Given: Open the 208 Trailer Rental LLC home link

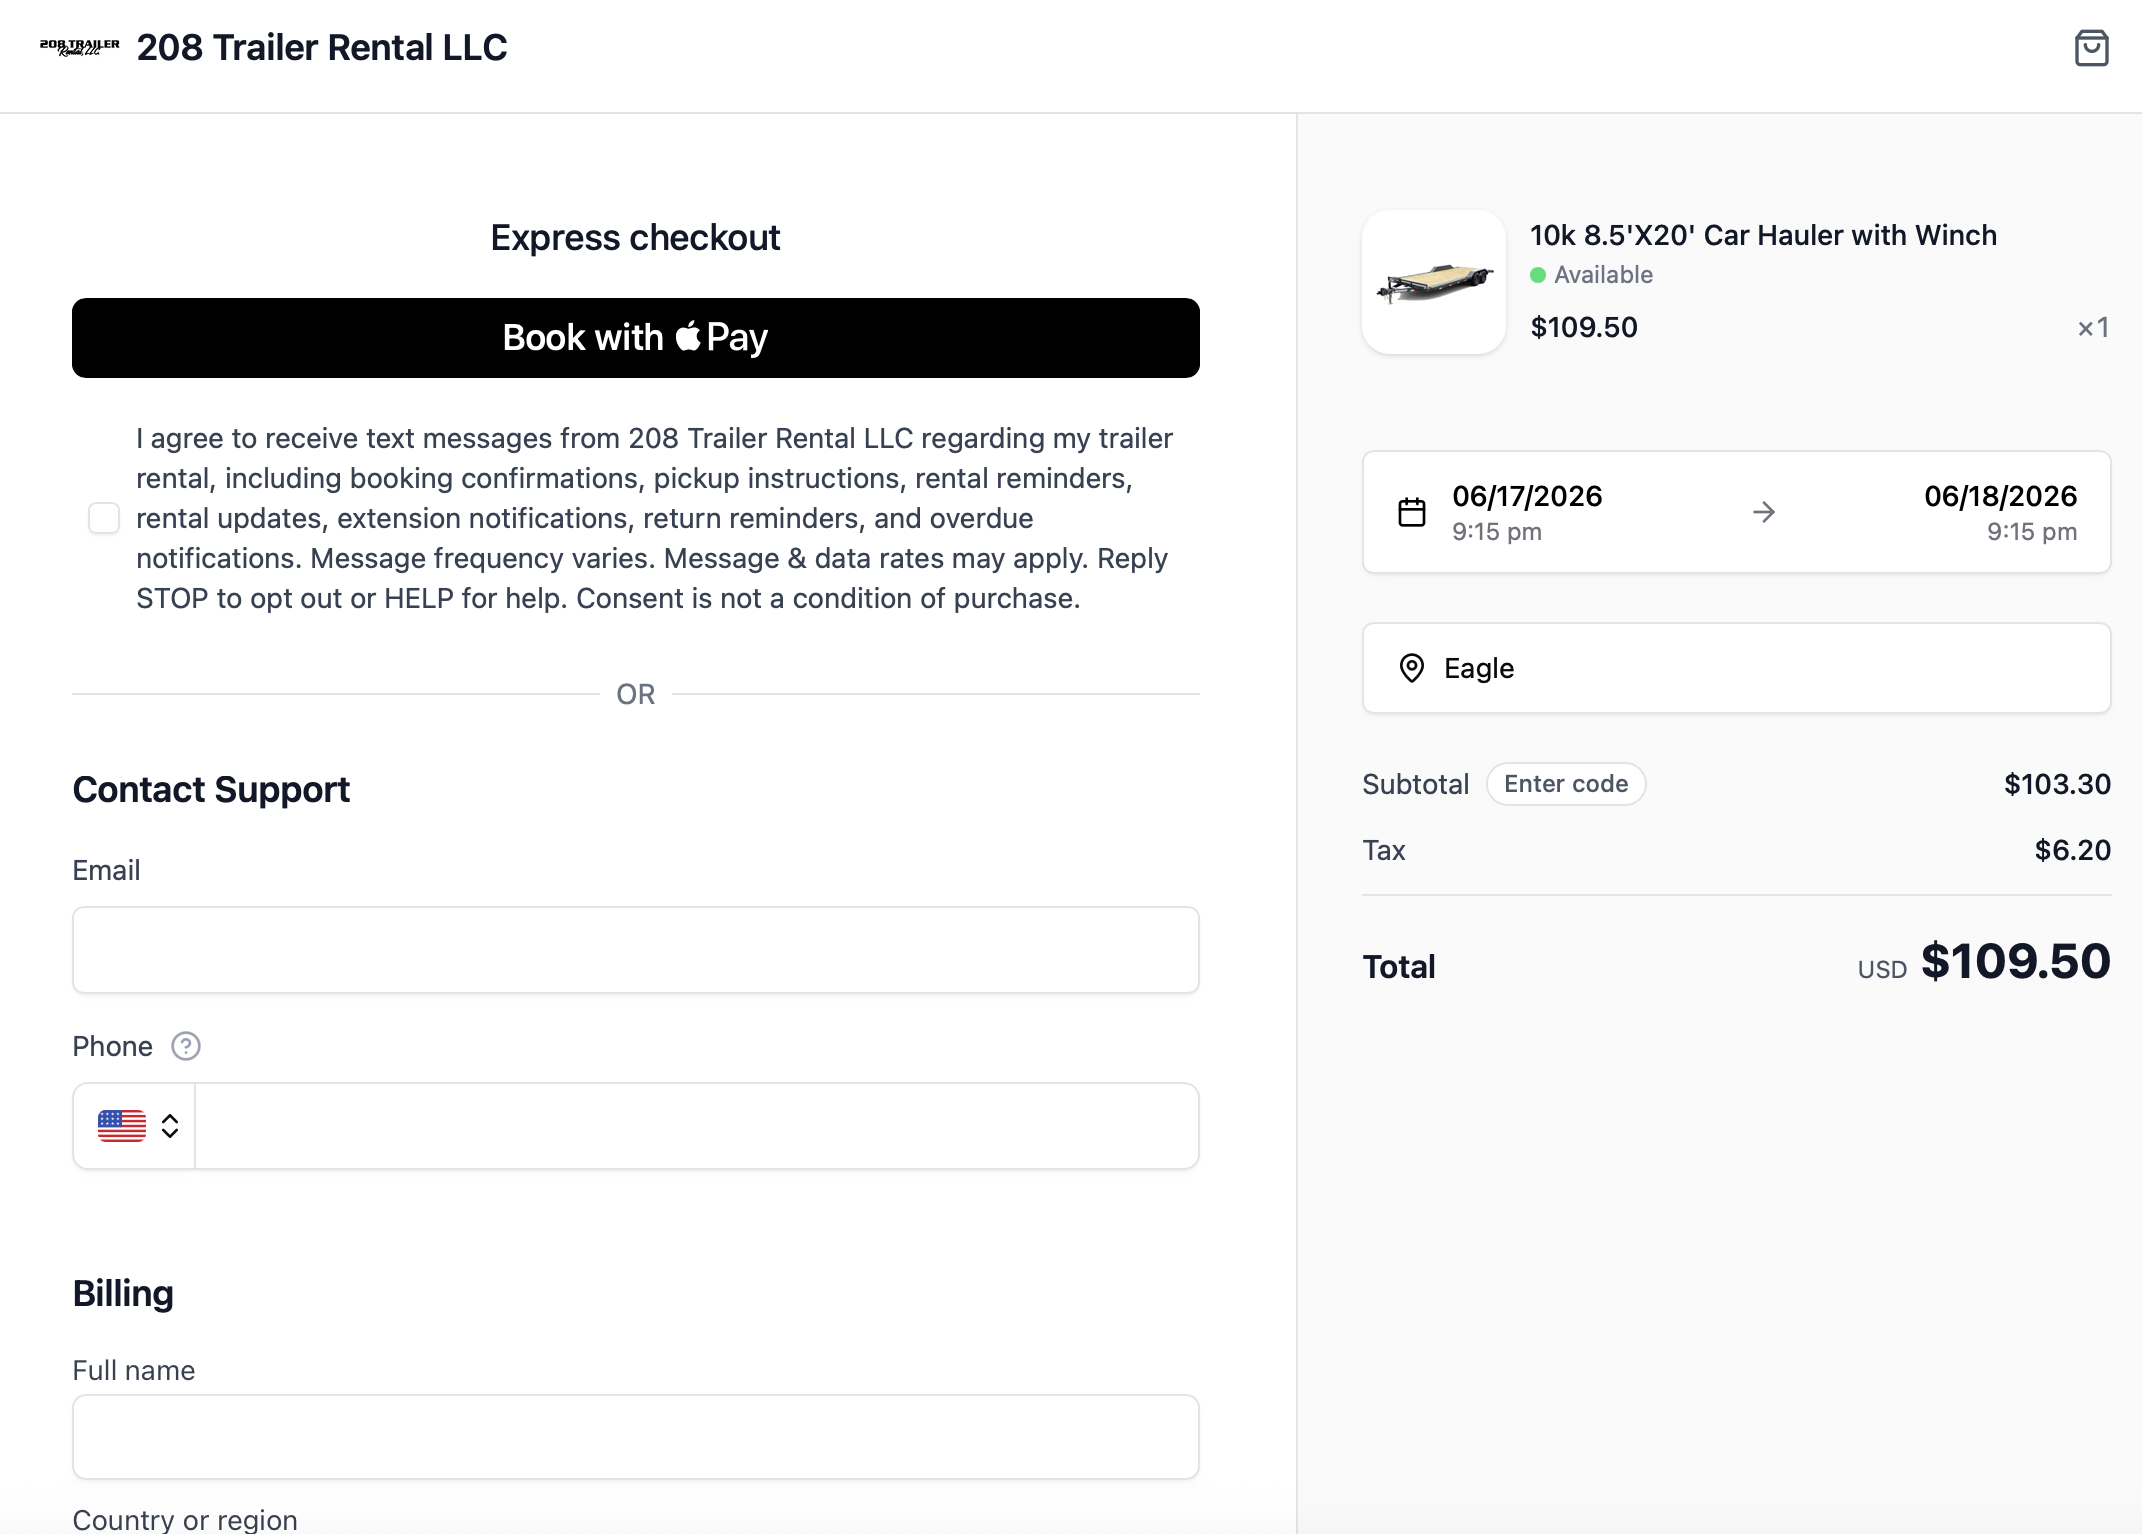Looking at the screenshot, I should point(322,47).
